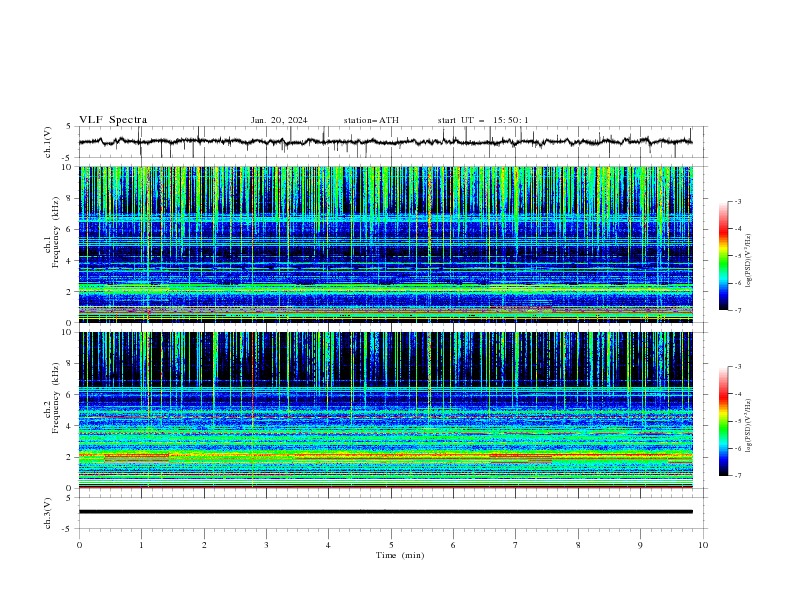Click the 8 kHz tick label on ch.1 frequency axis

point(70,198)
